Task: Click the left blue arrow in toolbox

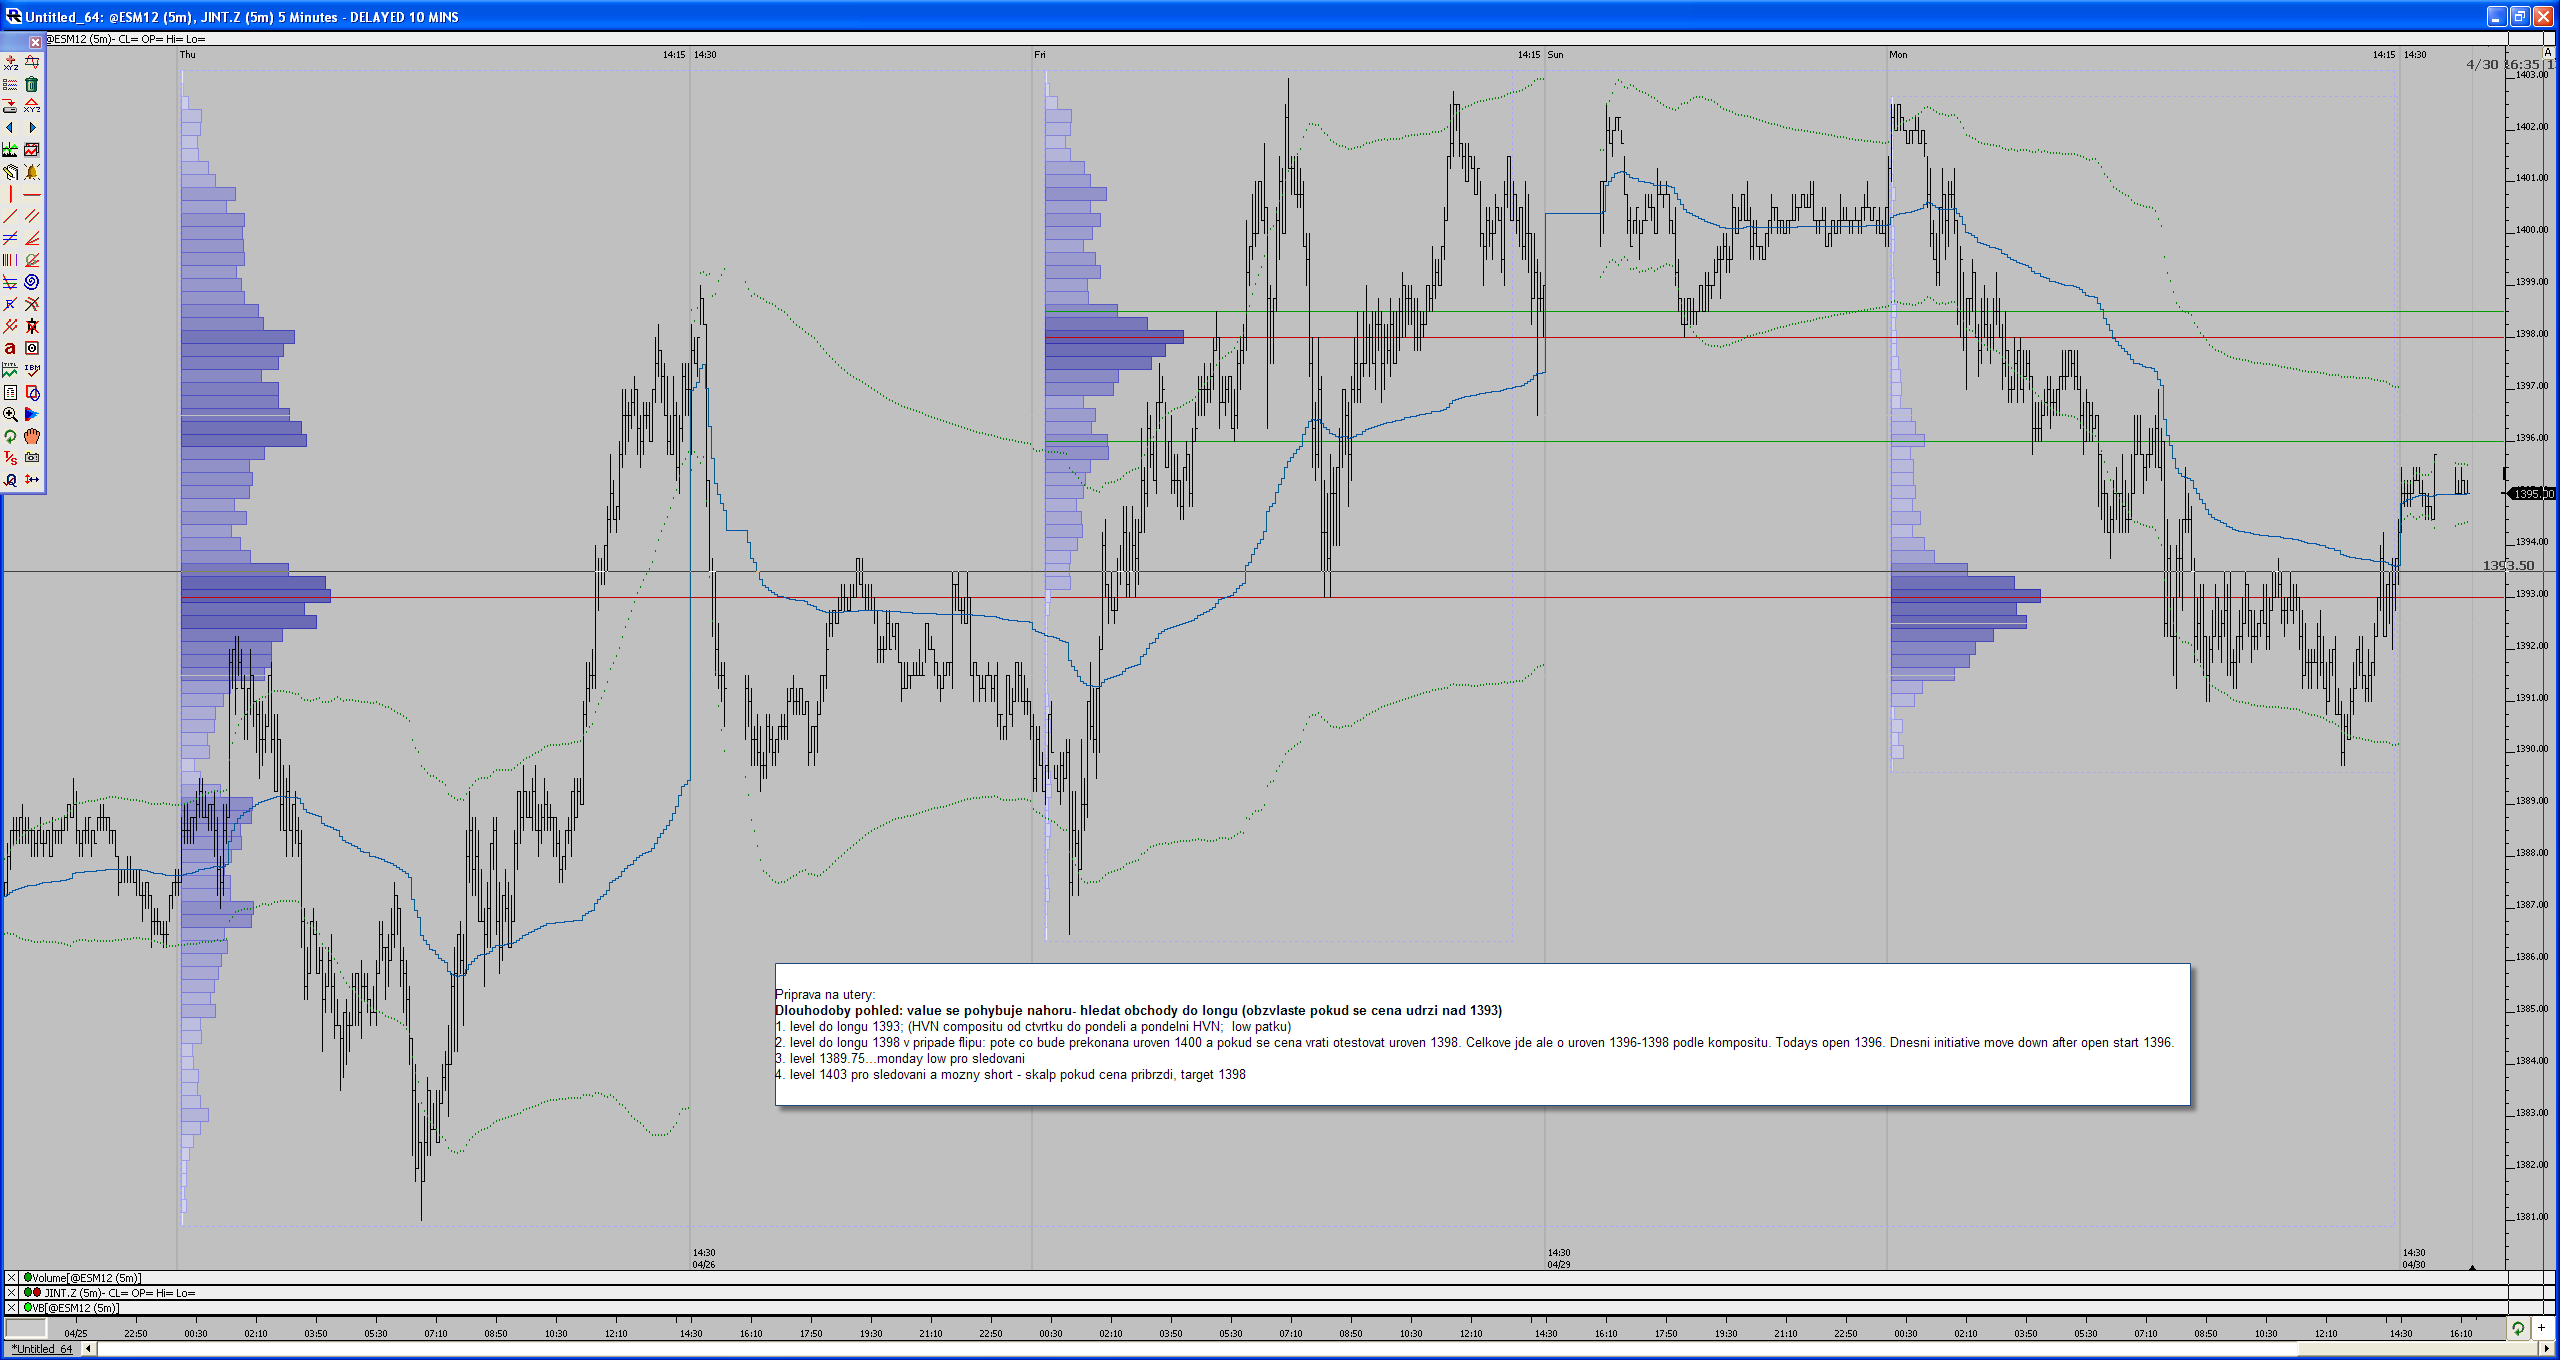Action: 10,128
